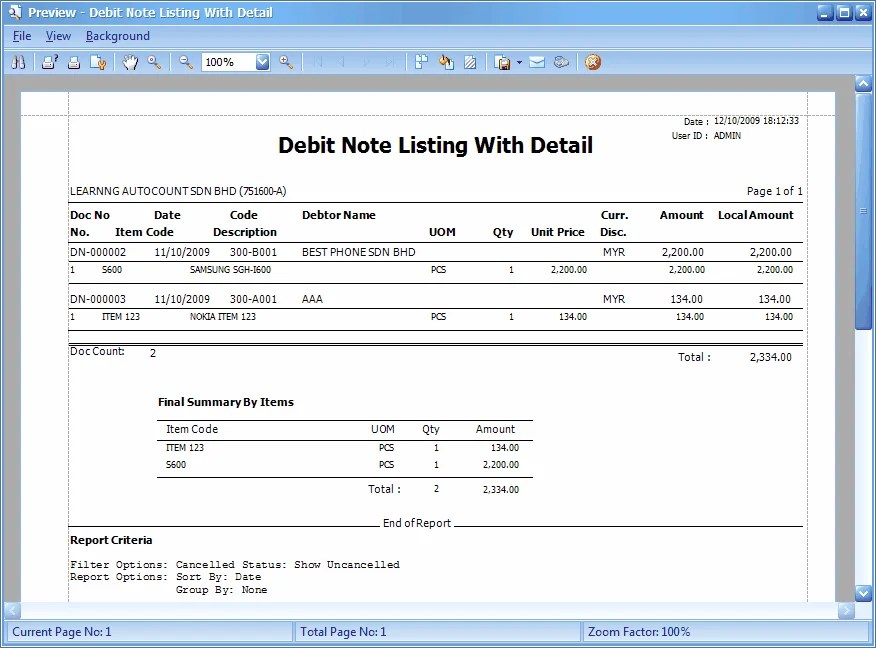Click the Email report envelope icon
Screen dimensions: 876x648
tap(537, 62)
